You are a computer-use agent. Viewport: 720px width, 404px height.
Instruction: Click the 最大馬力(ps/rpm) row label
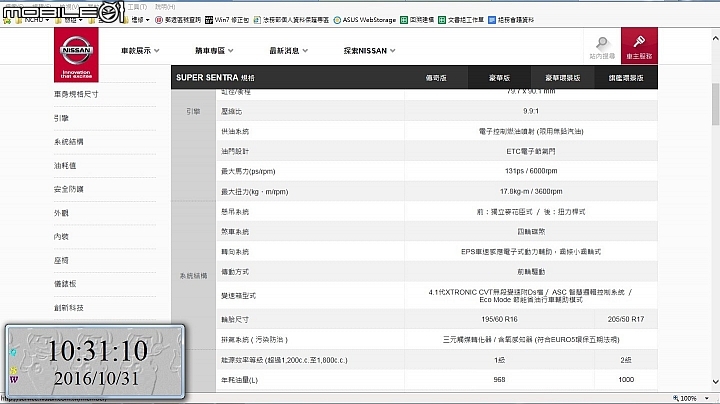[x=248, y=171]
